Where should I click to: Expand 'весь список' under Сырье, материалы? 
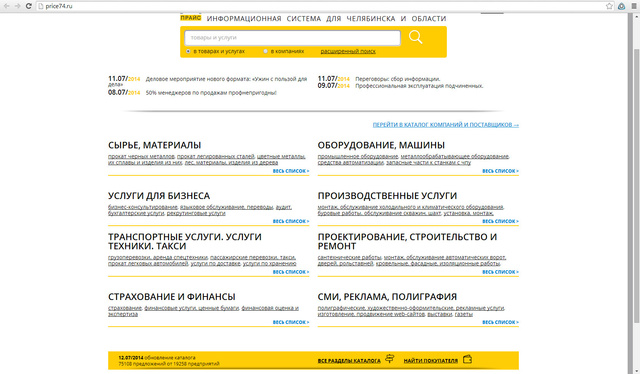coord(291,171)
